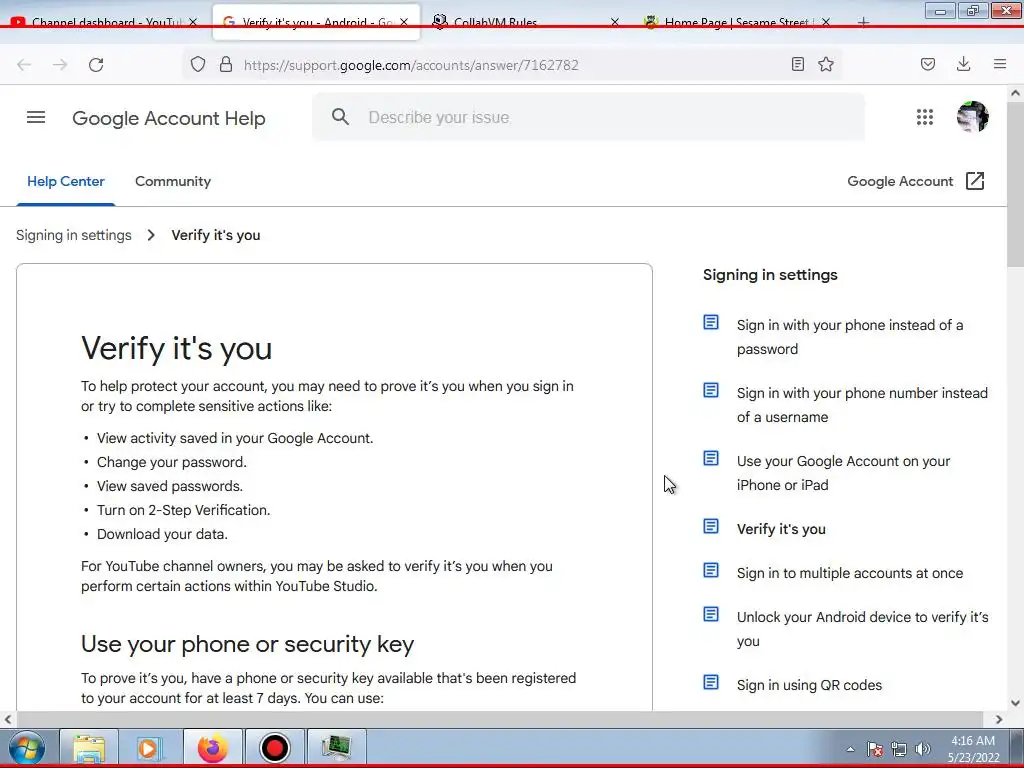Open a new browser tab

pos(863,22)
